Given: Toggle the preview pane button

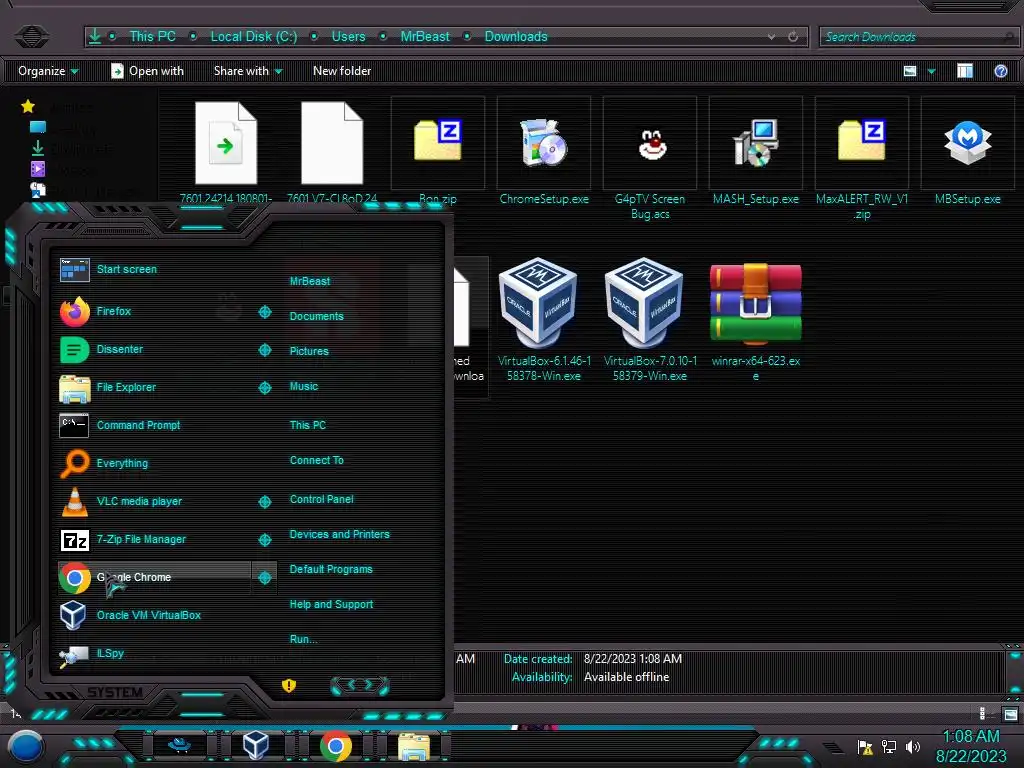Looking at the screenshot, I should tap(965, 71).
